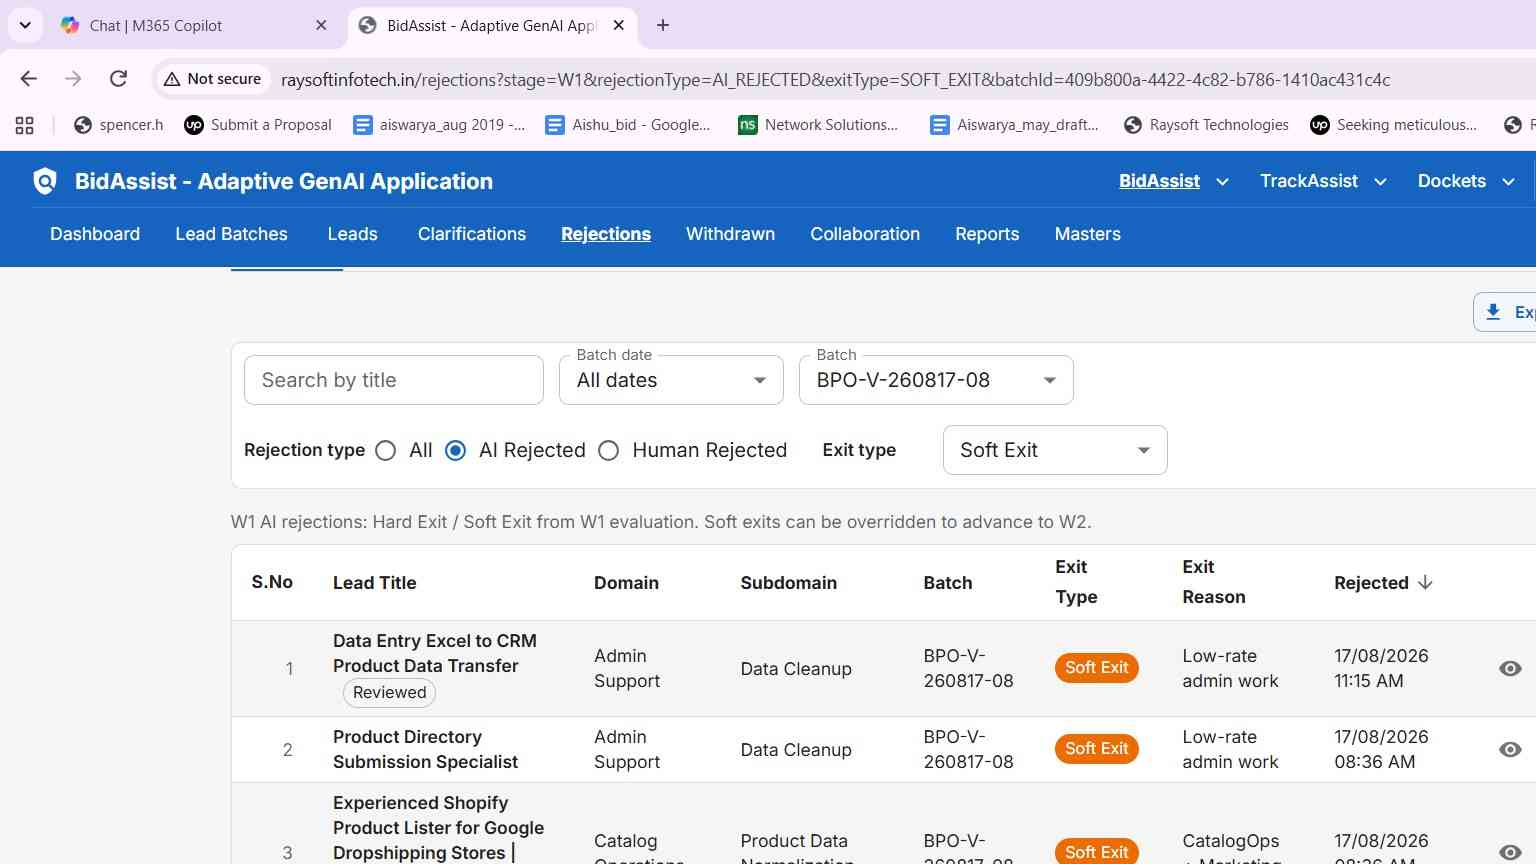Open the browser apps grid icon
Viewport: 1536px width, 864px height.
tap(25, 125)
